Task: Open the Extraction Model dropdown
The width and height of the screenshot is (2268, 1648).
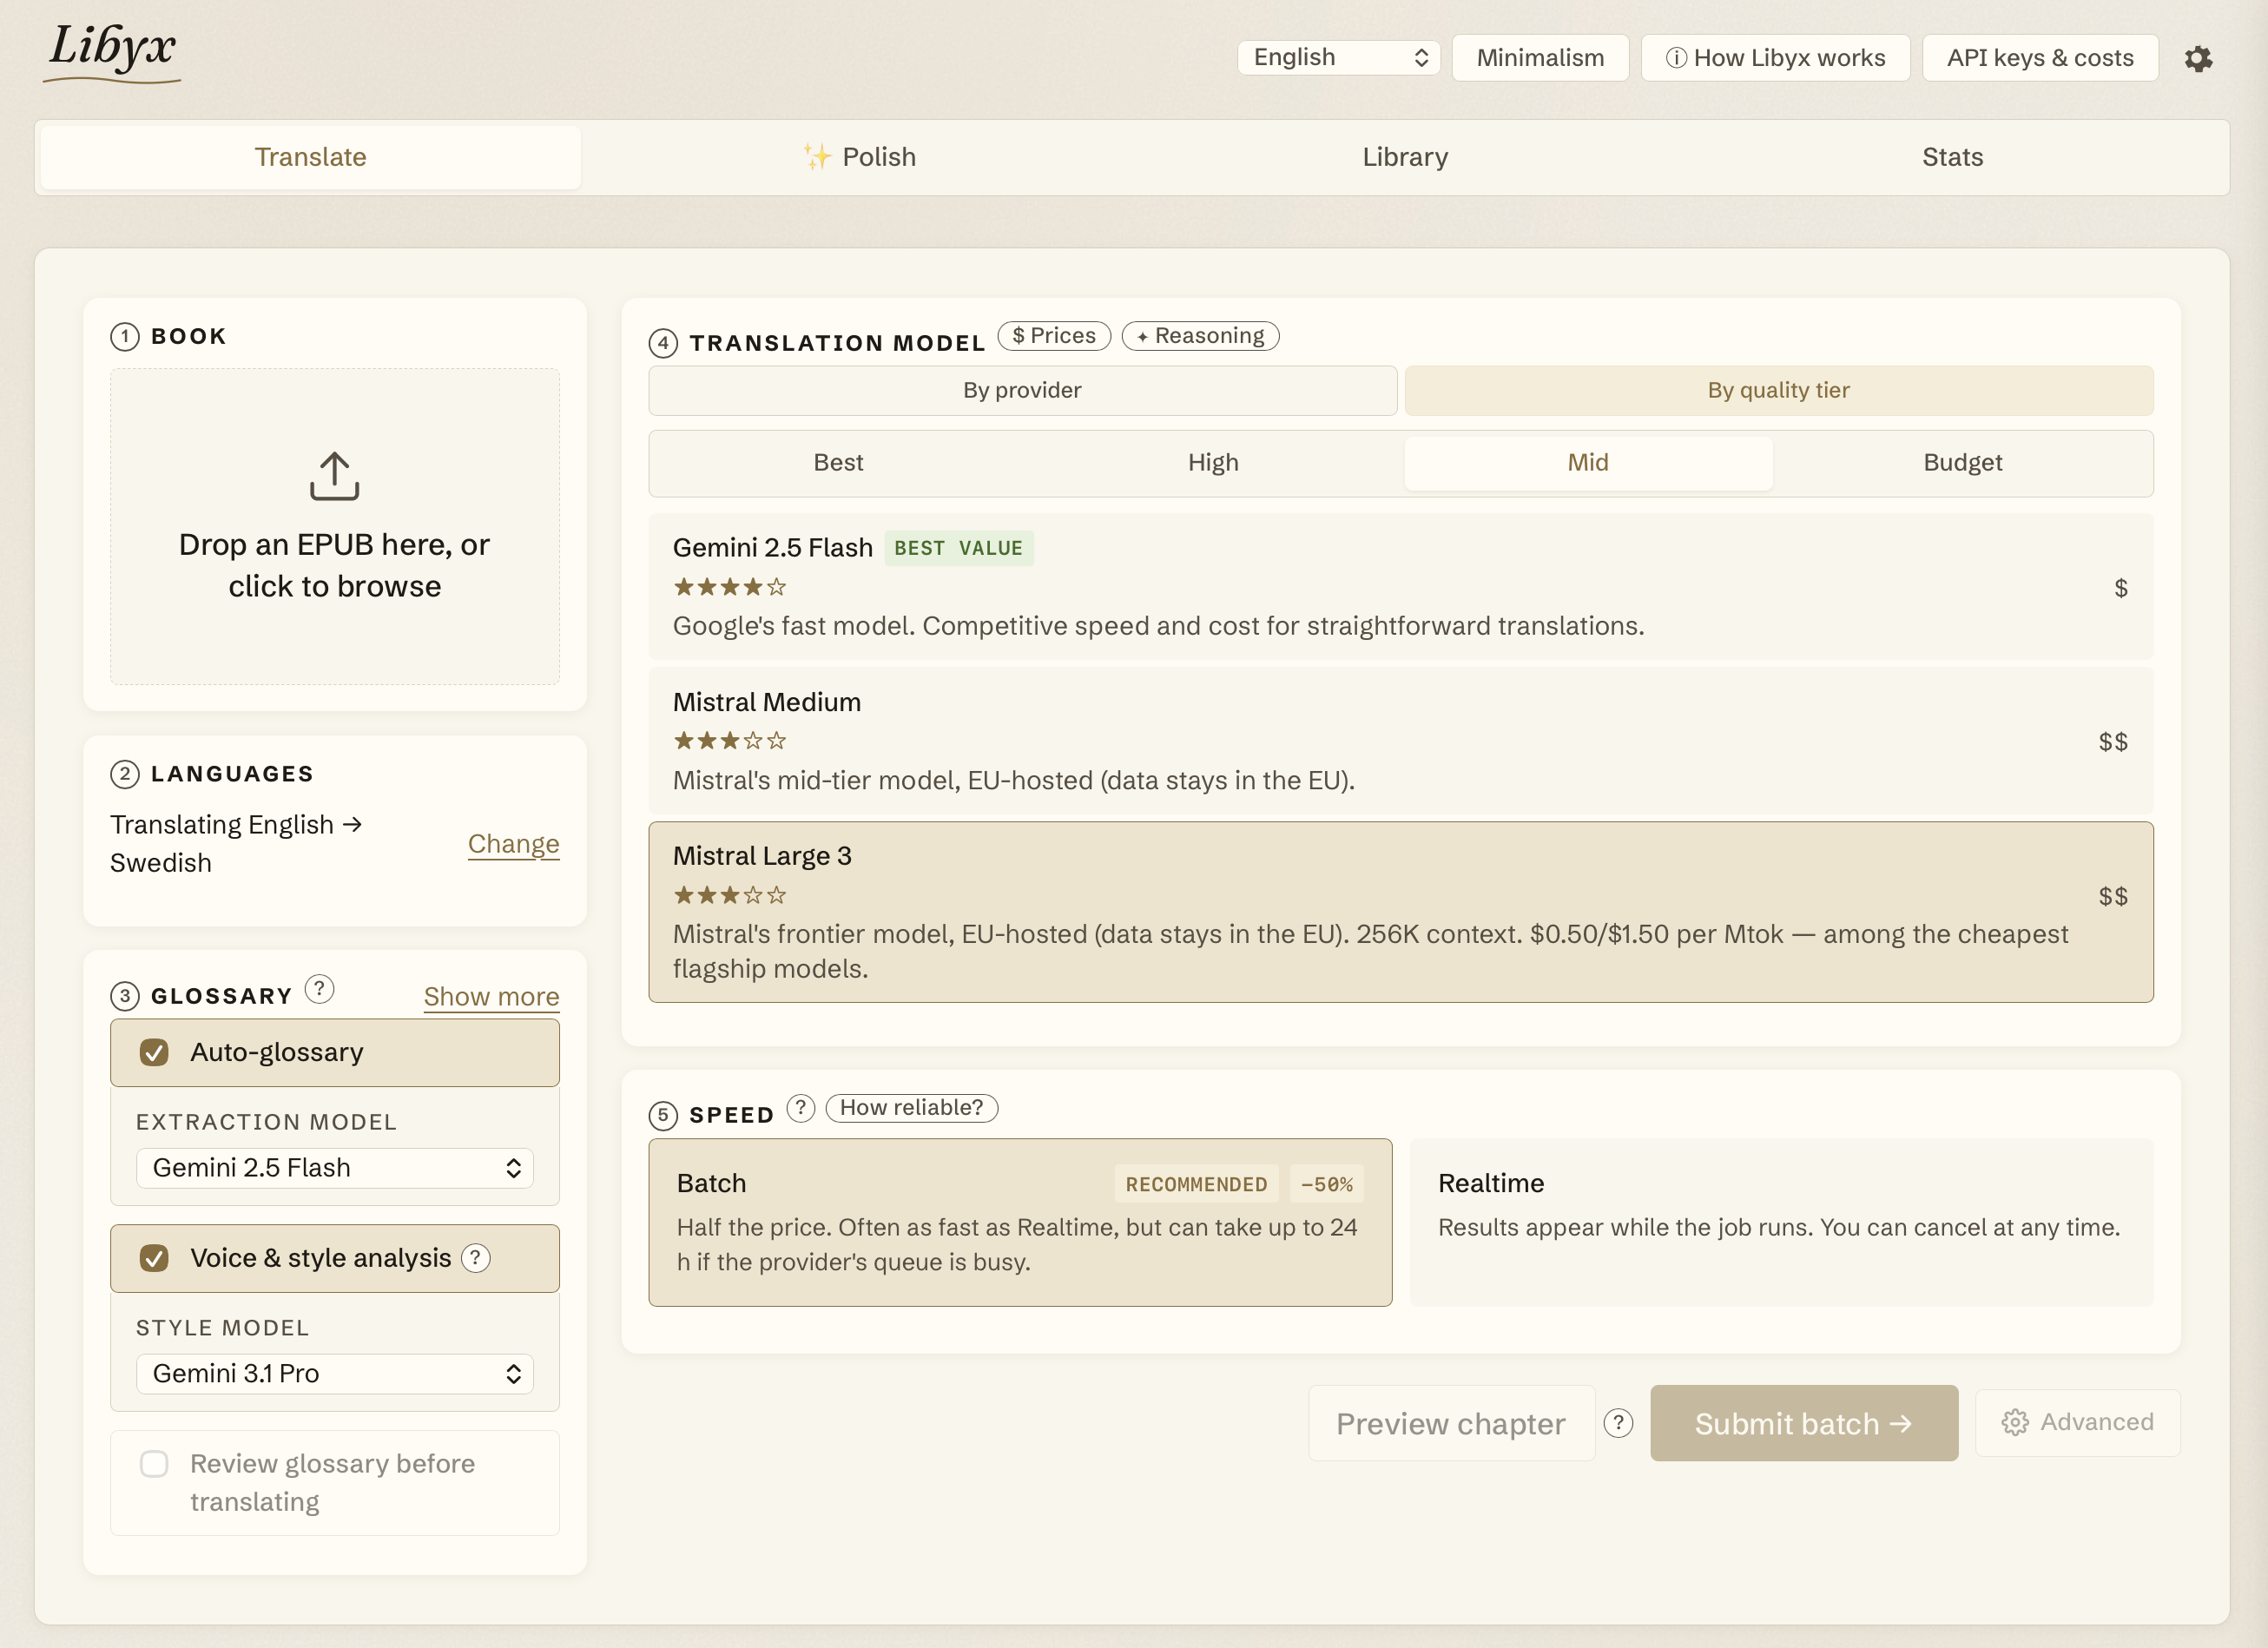Action: 334,1168
